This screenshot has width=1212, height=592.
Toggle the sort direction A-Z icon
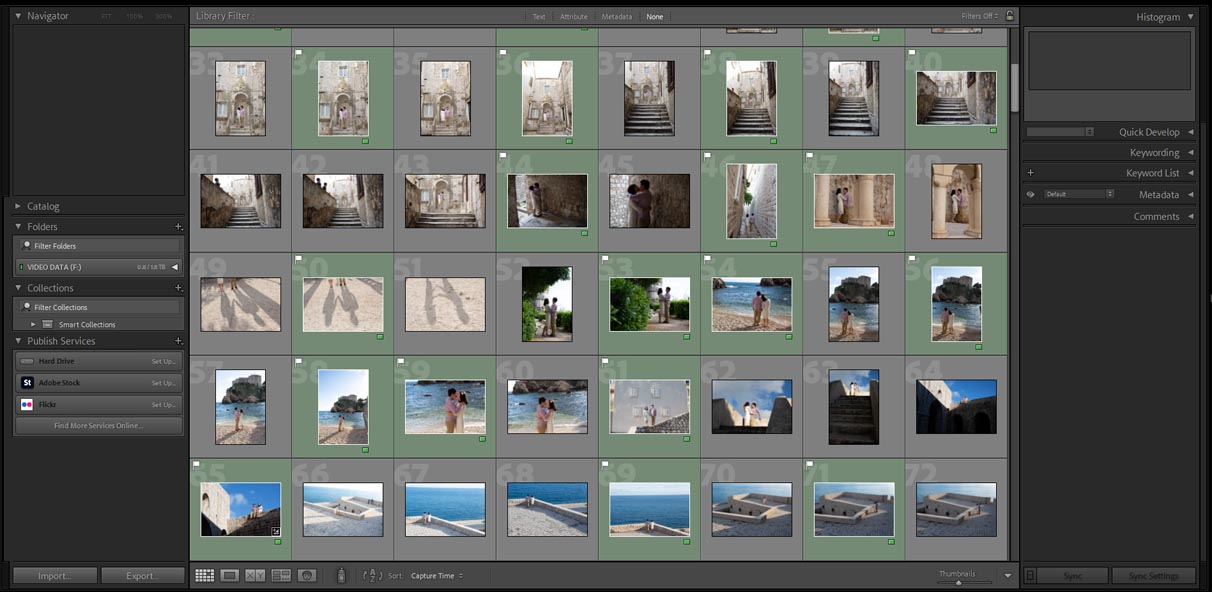[x=374, y=575]
